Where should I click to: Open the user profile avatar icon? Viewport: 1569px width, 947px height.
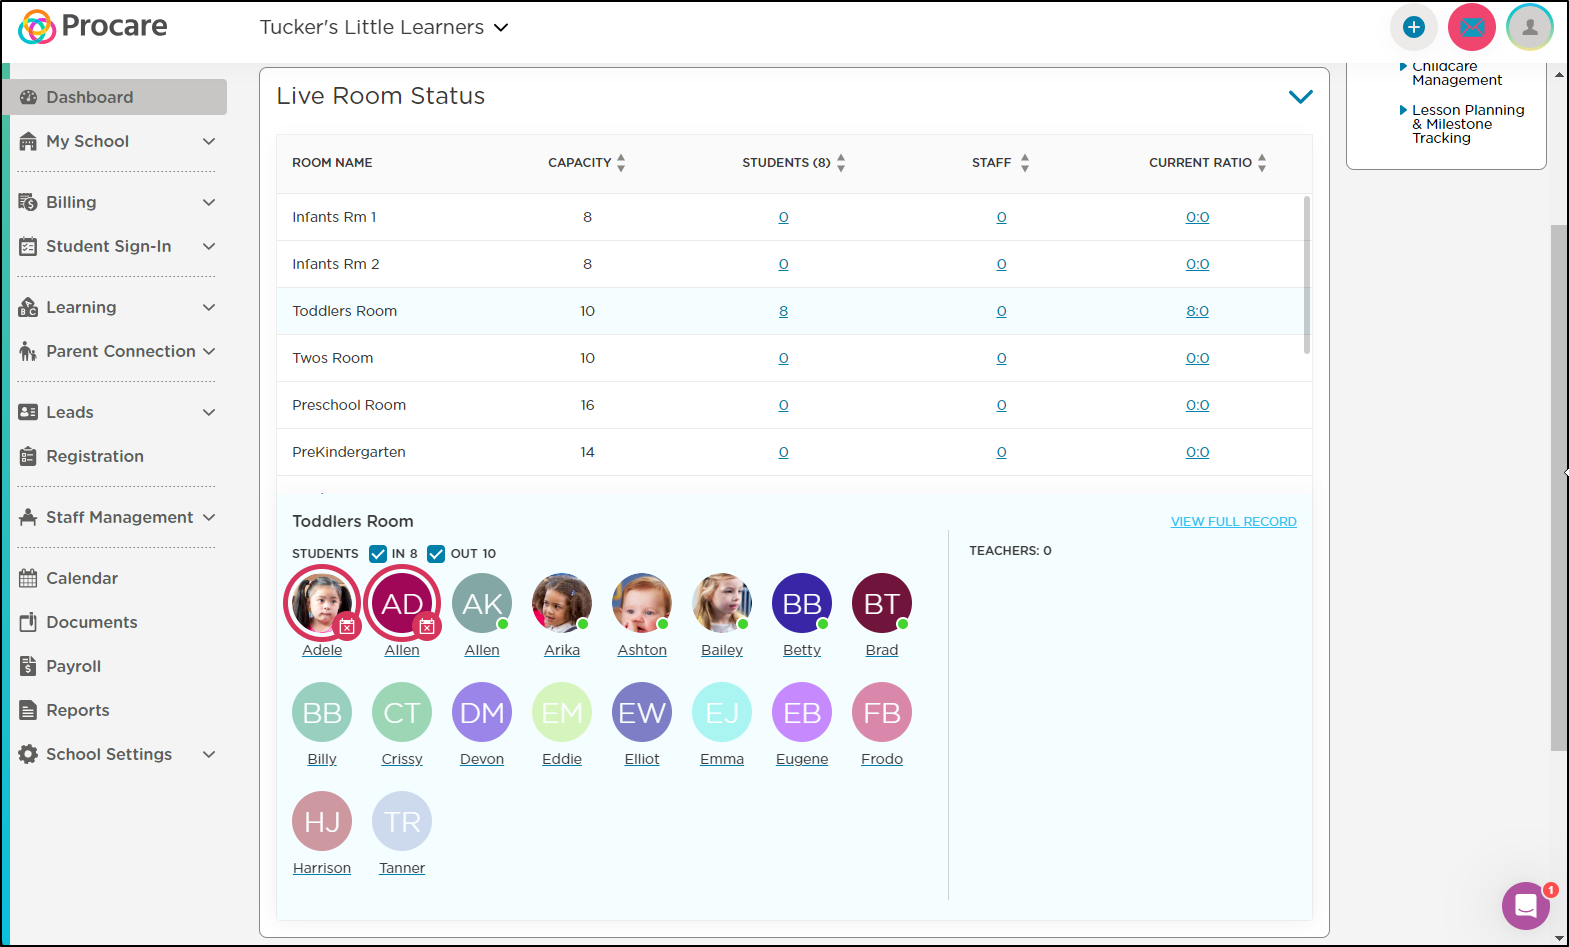pos(1530,27)
